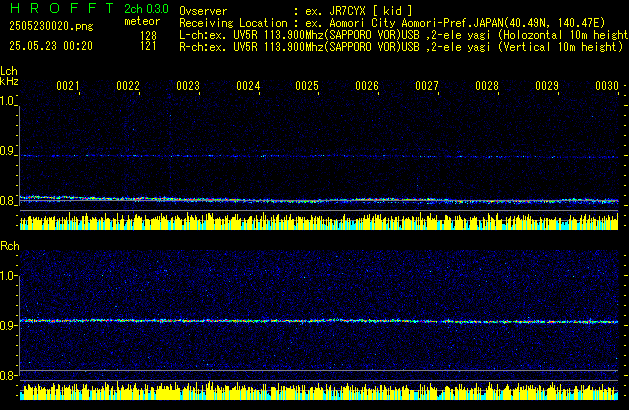Image resolution: width=629 pixels, height=410 pixels.
Task: Select the 0026 time marker
Action: pos(367,86)
